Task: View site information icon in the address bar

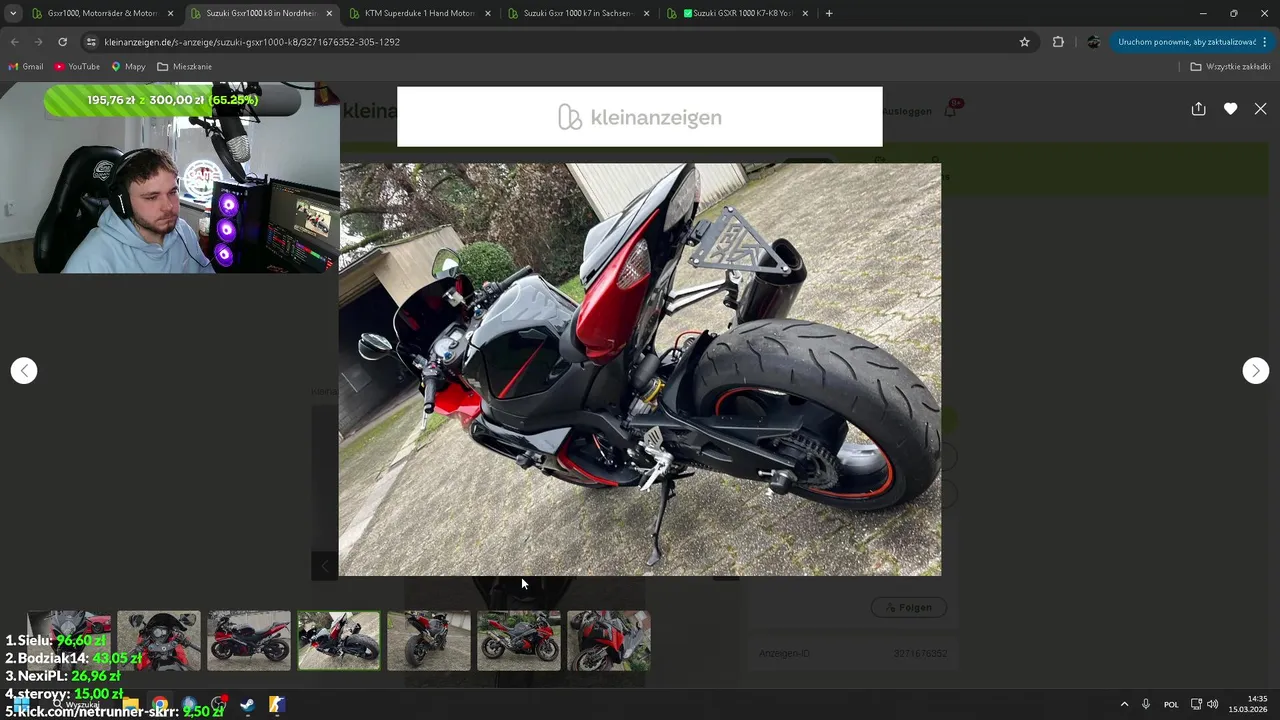Action: tap(91, 42)
